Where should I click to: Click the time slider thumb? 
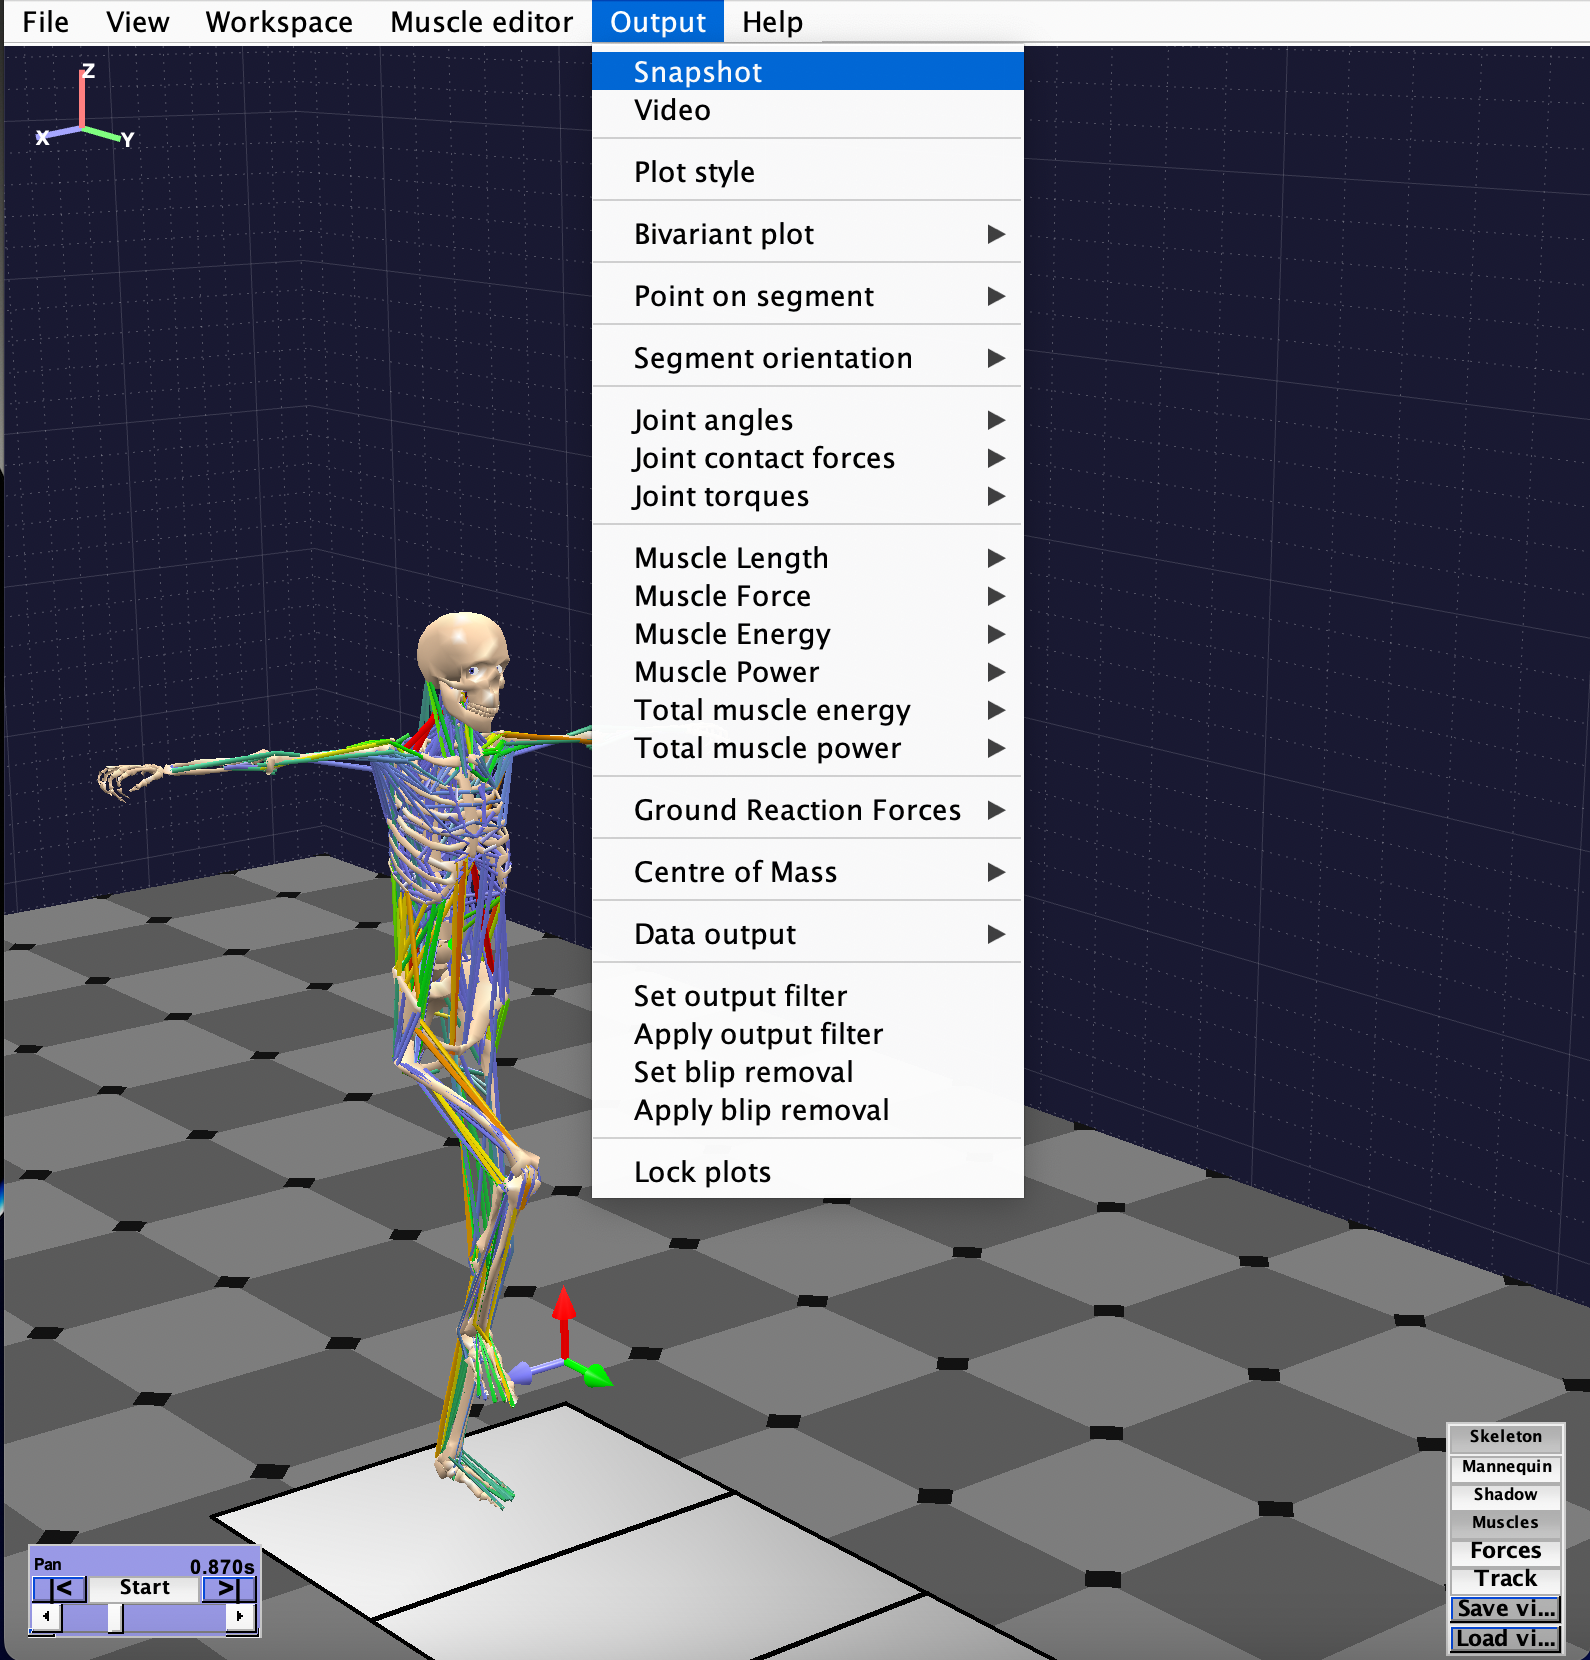[x=115, y=1617]
